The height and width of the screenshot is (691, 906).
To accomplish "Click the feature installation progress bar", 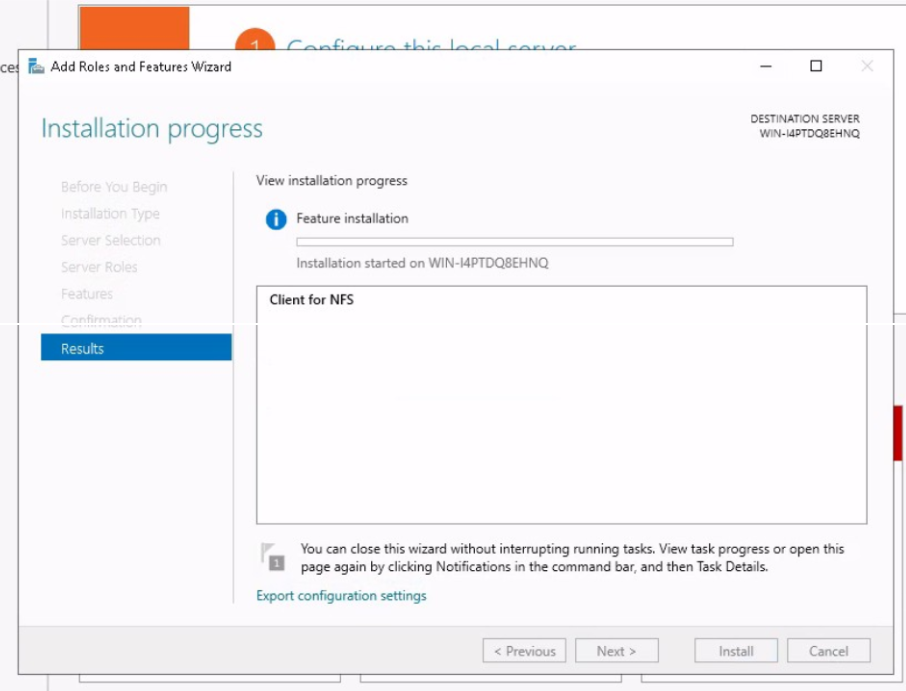I will tap(514, 242).
